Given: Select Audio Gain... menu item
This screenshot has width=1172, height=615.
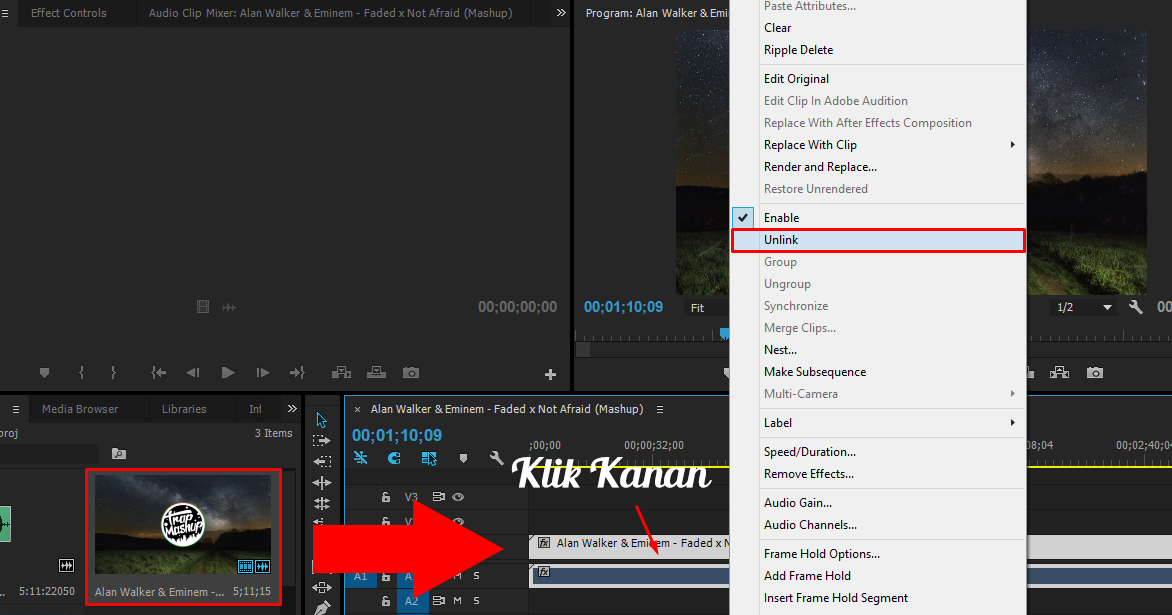Looking at the screenshot, I should tap(878, 503).
